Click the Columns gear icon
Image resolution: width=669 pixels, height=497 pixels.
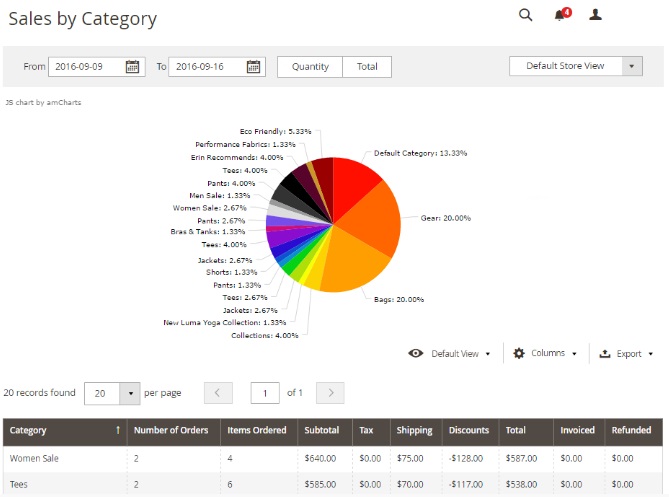519,353
